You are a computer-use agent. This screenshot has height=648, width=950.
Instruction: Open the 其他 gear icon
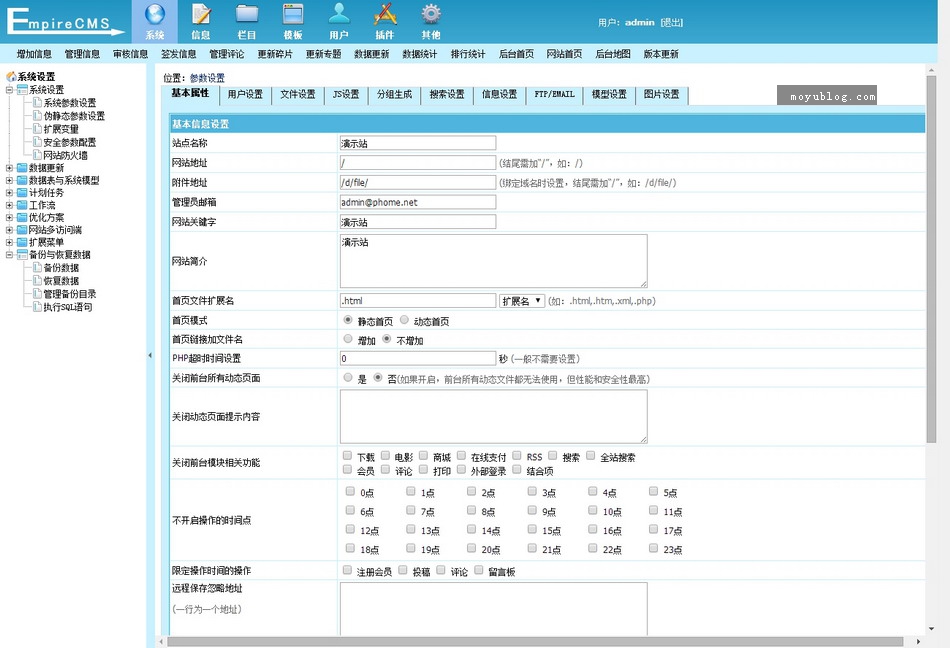click(x=431, y=15)
